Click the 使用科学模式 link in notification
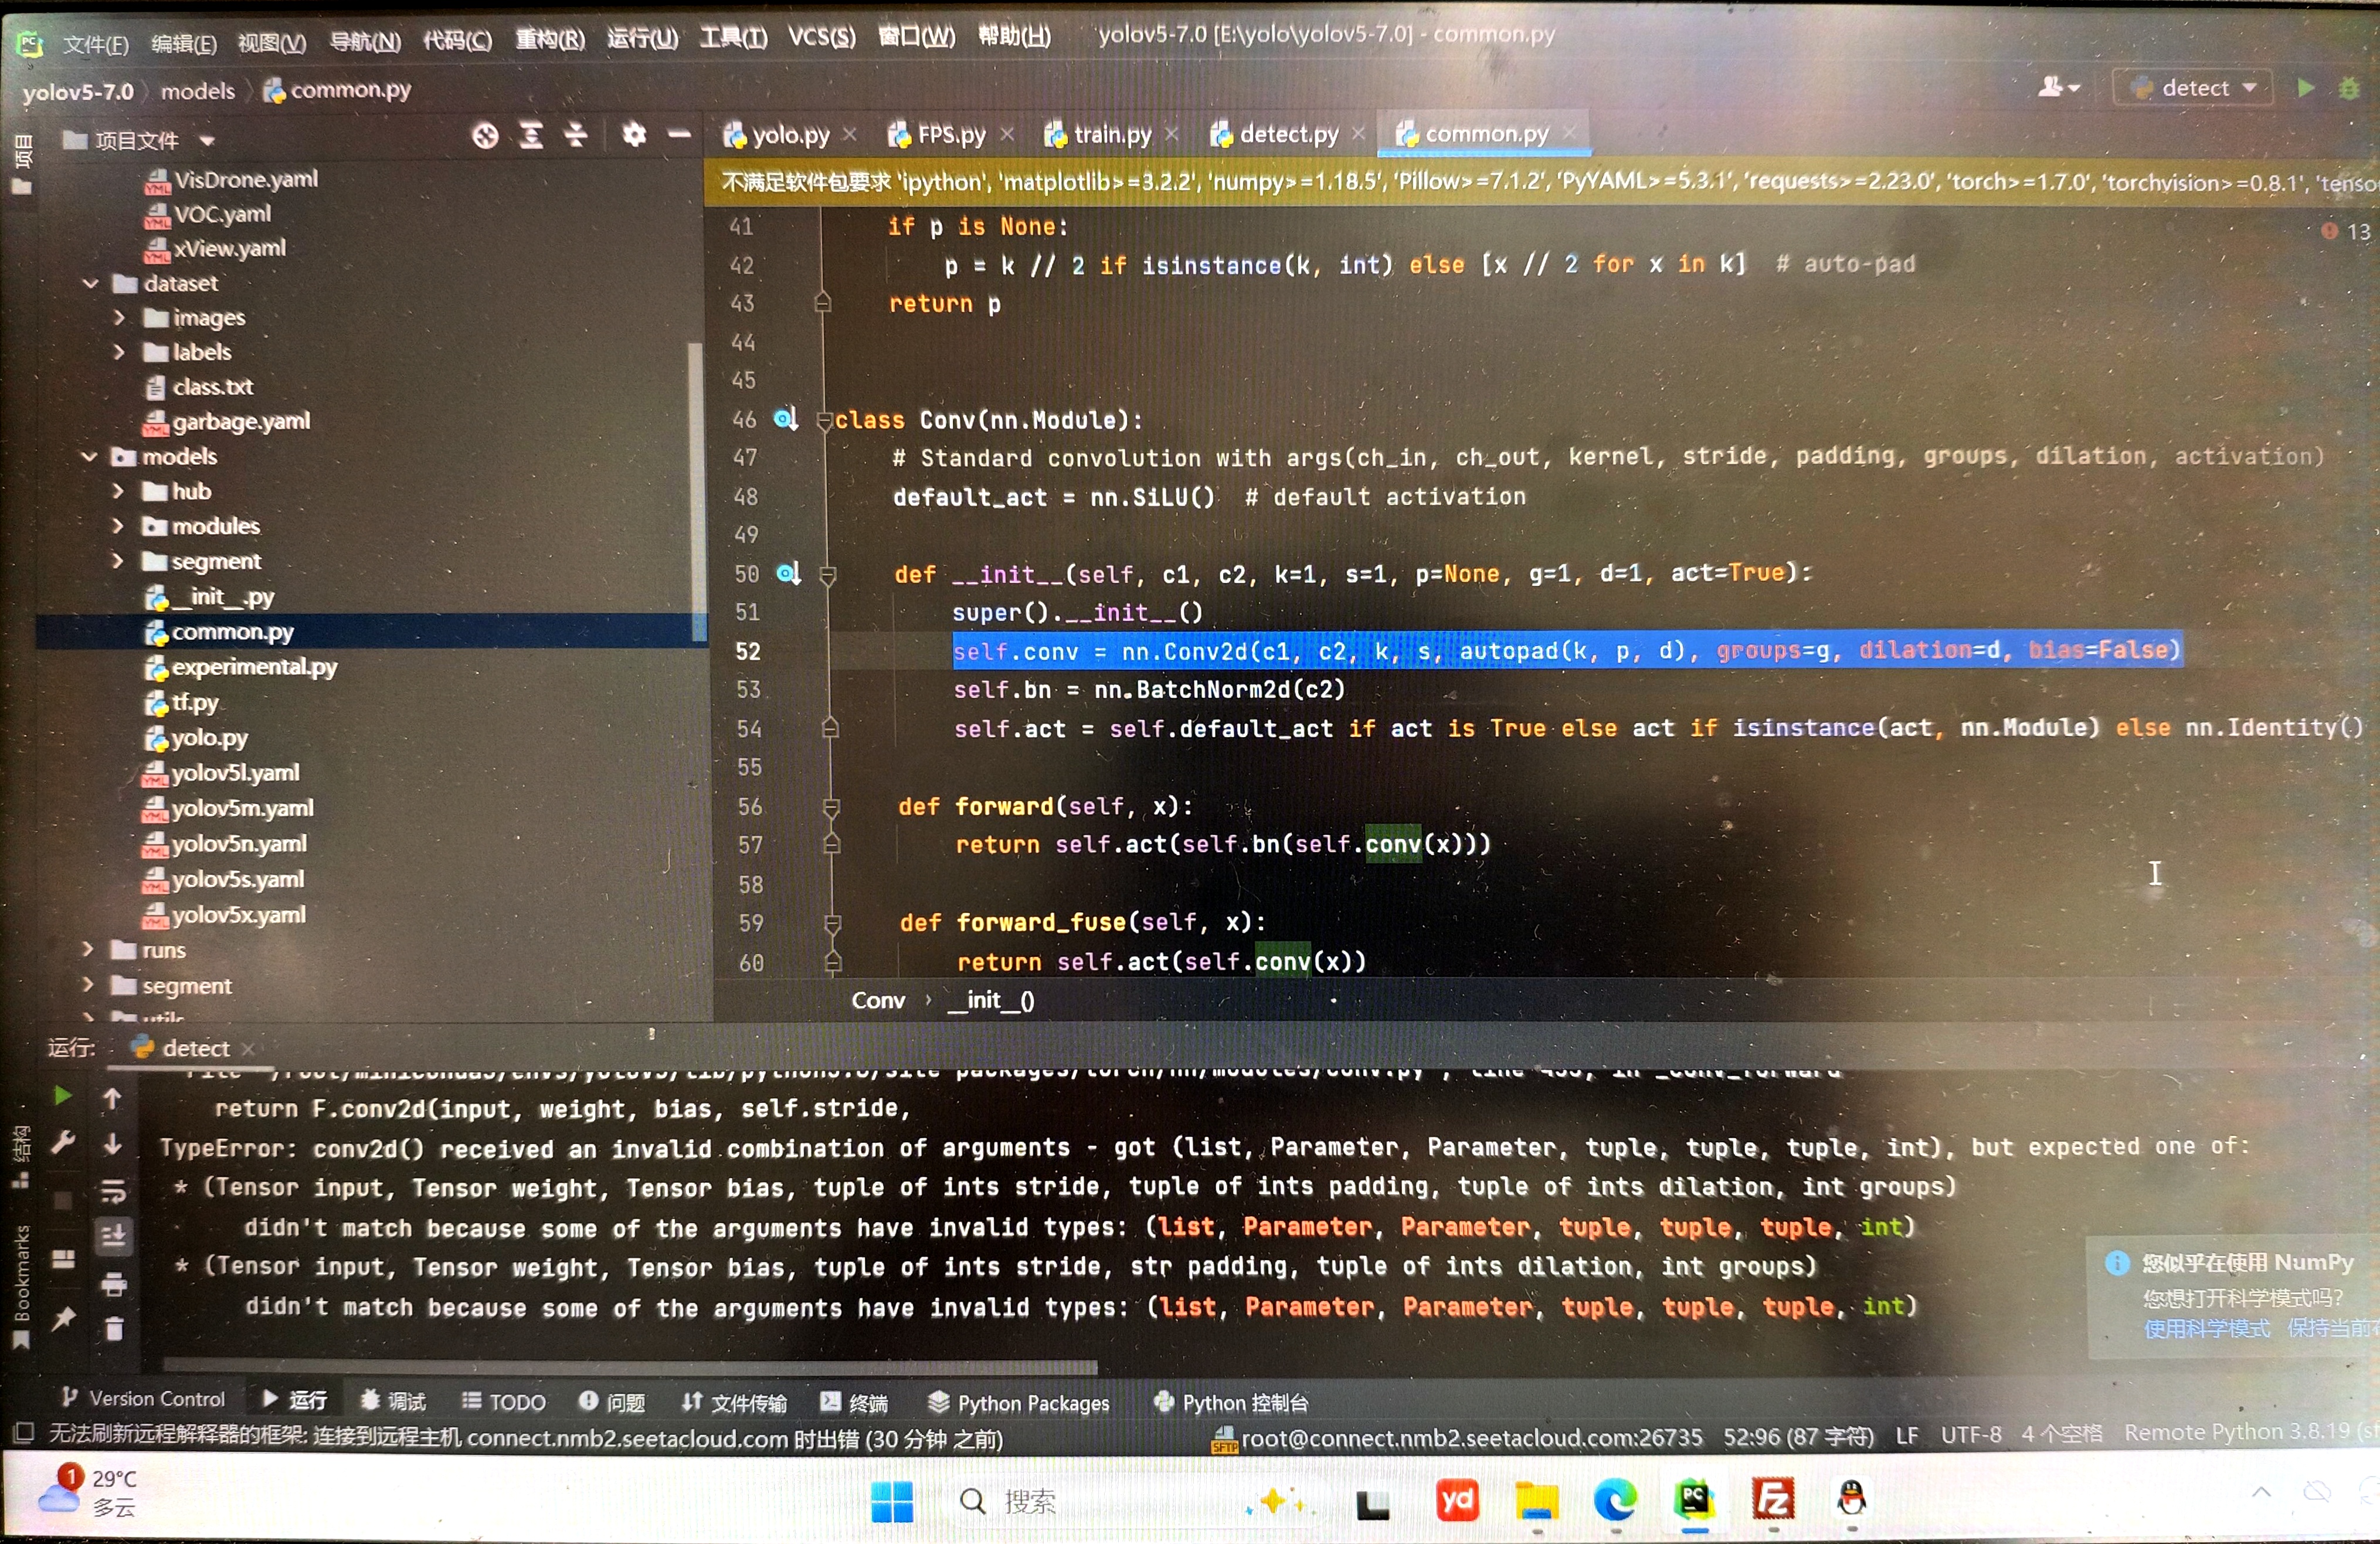Viewport: 2380px width, 1544px height. [2206, 1329]
